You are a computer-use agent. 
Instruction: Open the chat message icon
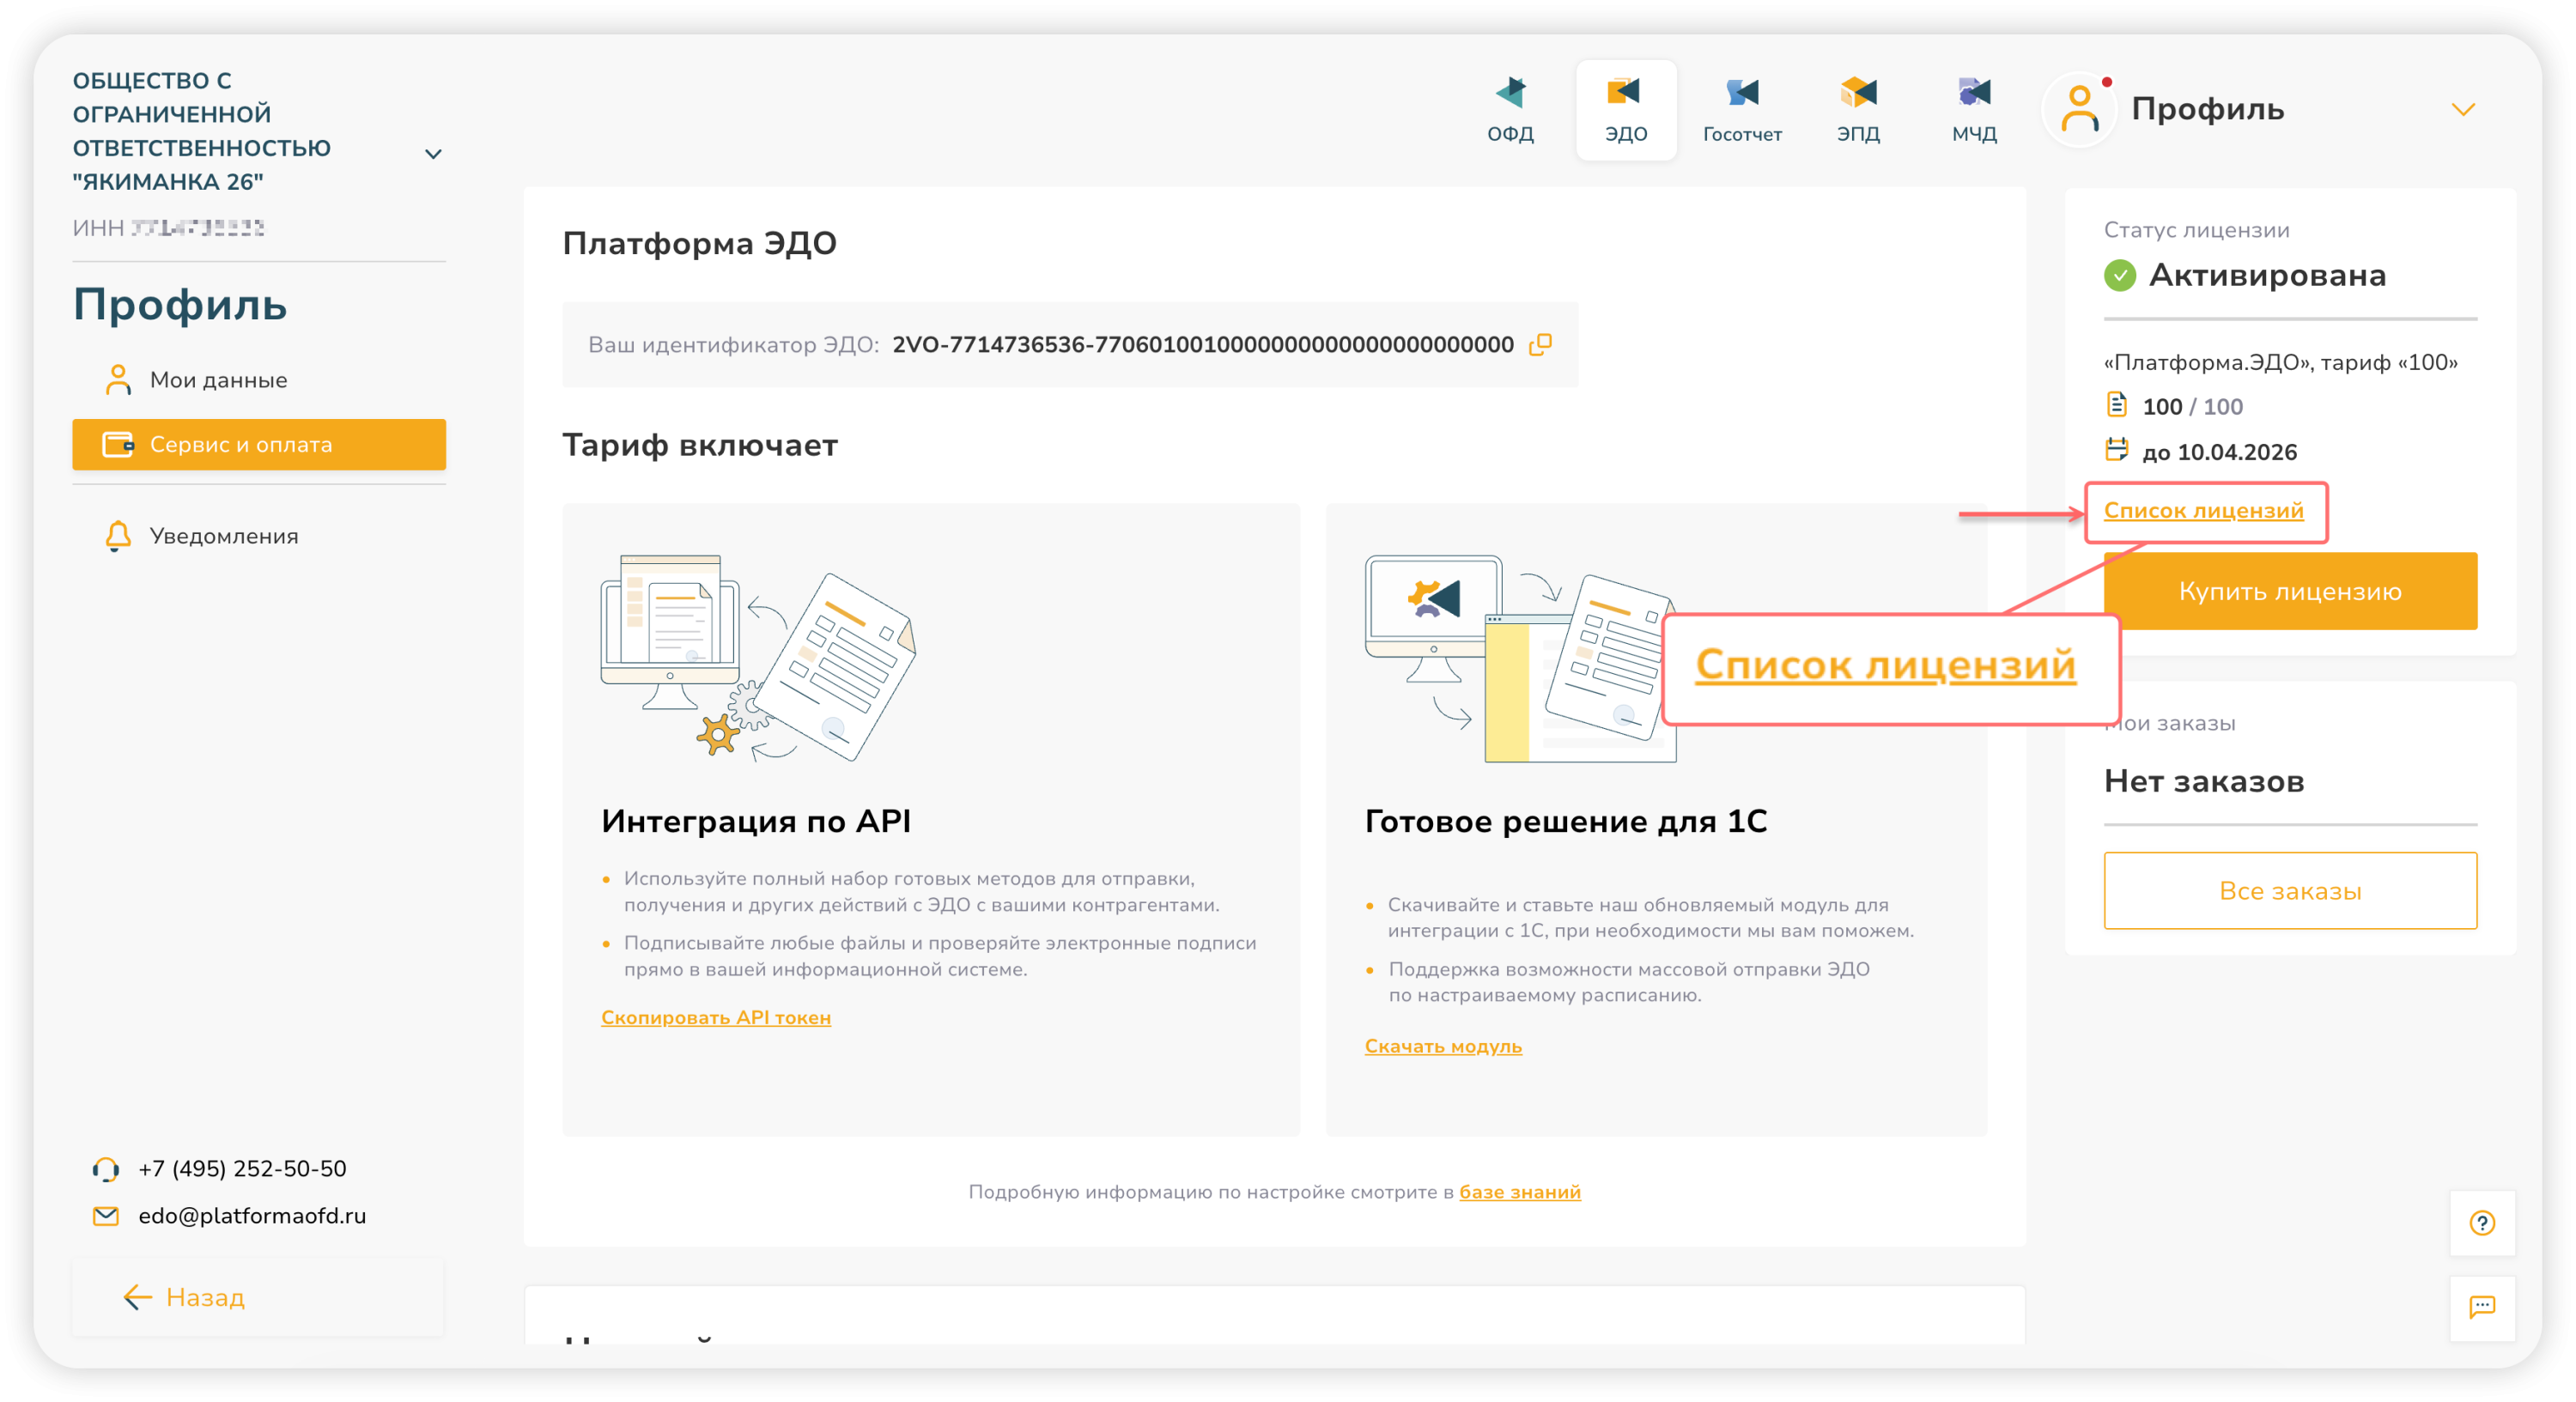[2482, 1307]
